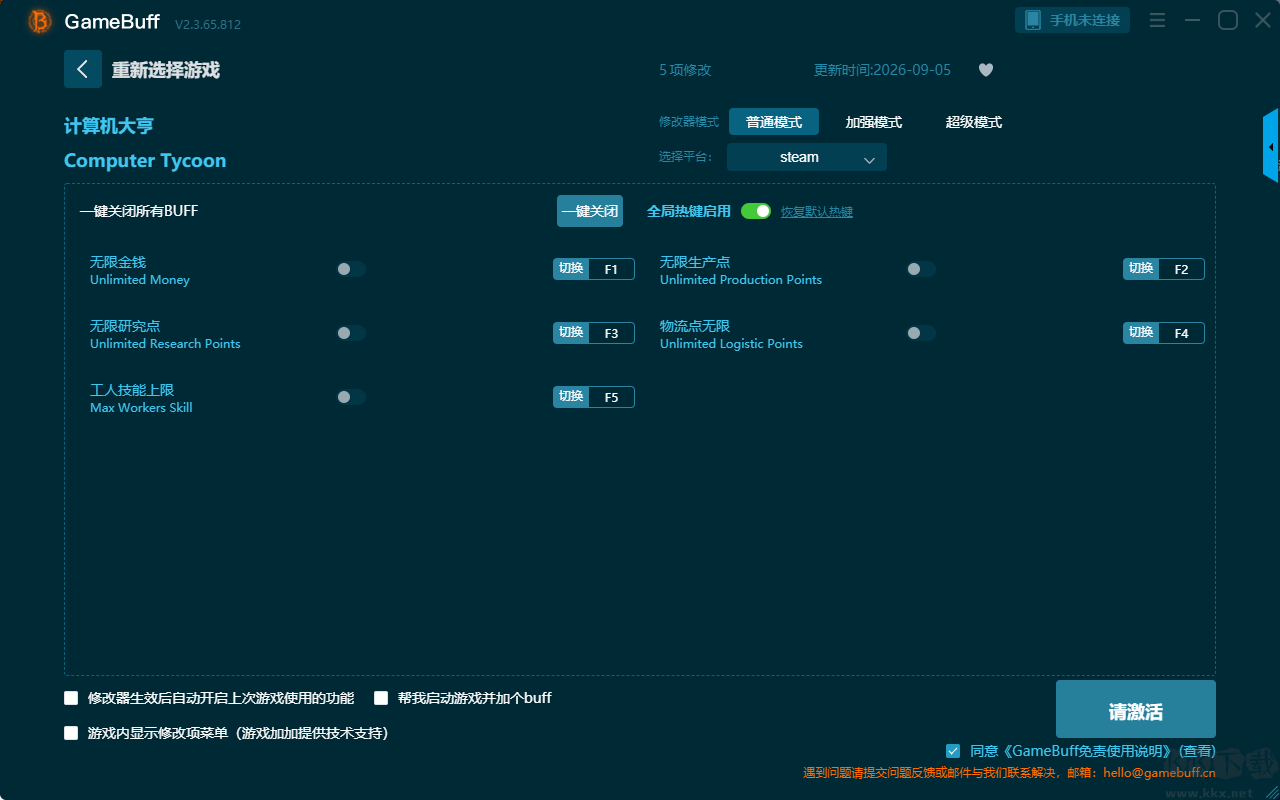Screen dimensions: 1280x800
Task: Select 加强模式 mode tab
Action: (x=874, y=122)
